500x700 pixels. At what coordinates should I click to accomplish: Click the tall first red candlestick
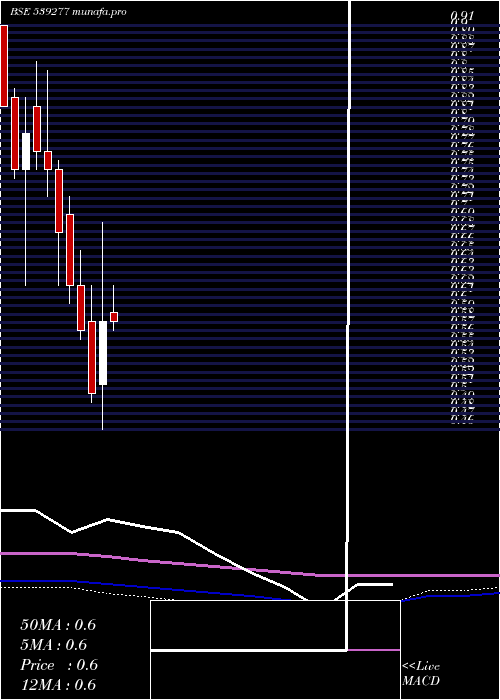pos(4,66)
